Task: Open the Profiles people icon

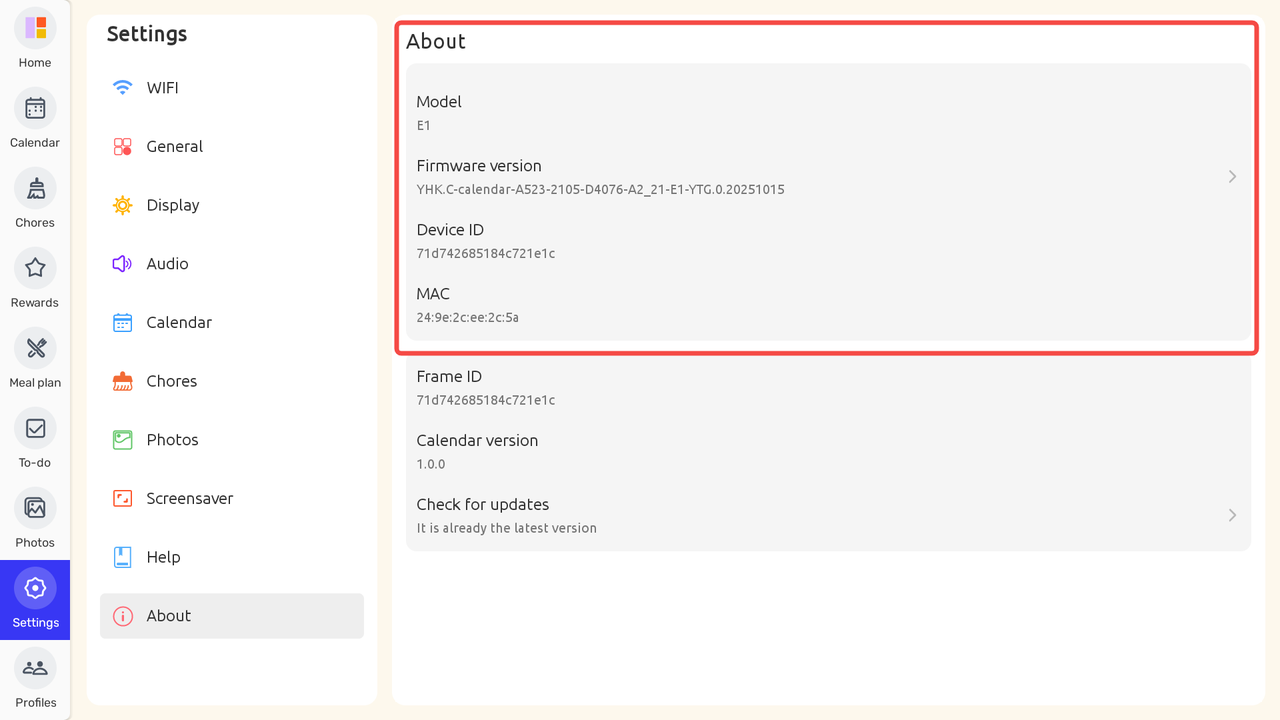Action: pyautogui.click(x=35, y=668)
